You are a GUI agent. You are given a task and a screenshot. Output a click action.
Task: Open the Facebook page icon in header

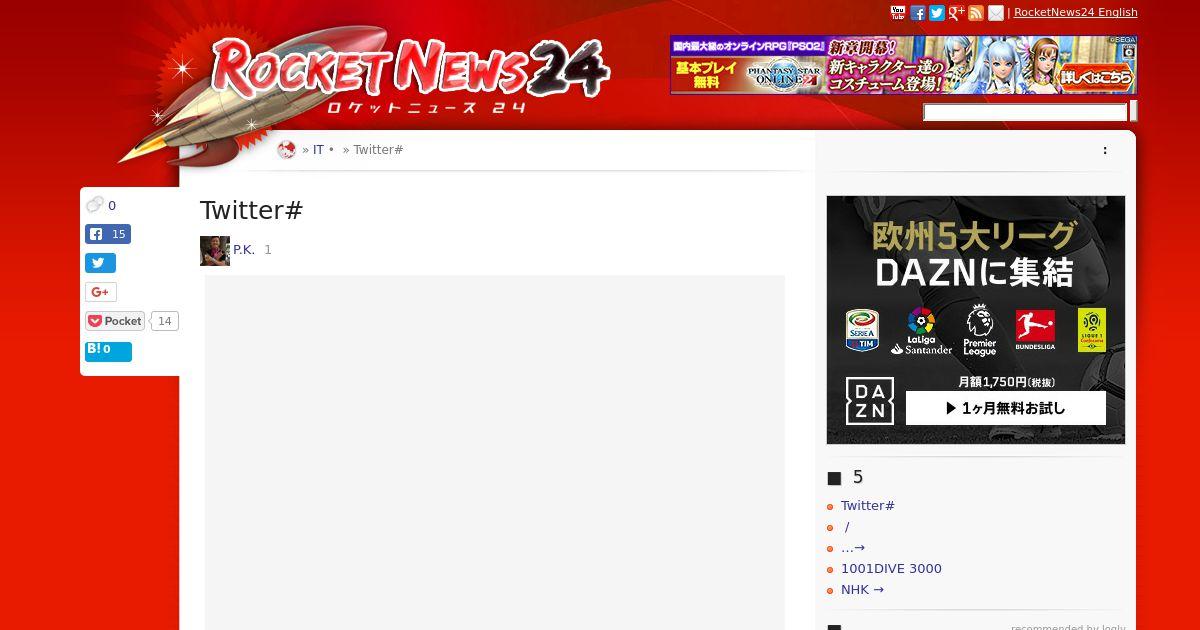pos(918,13)
